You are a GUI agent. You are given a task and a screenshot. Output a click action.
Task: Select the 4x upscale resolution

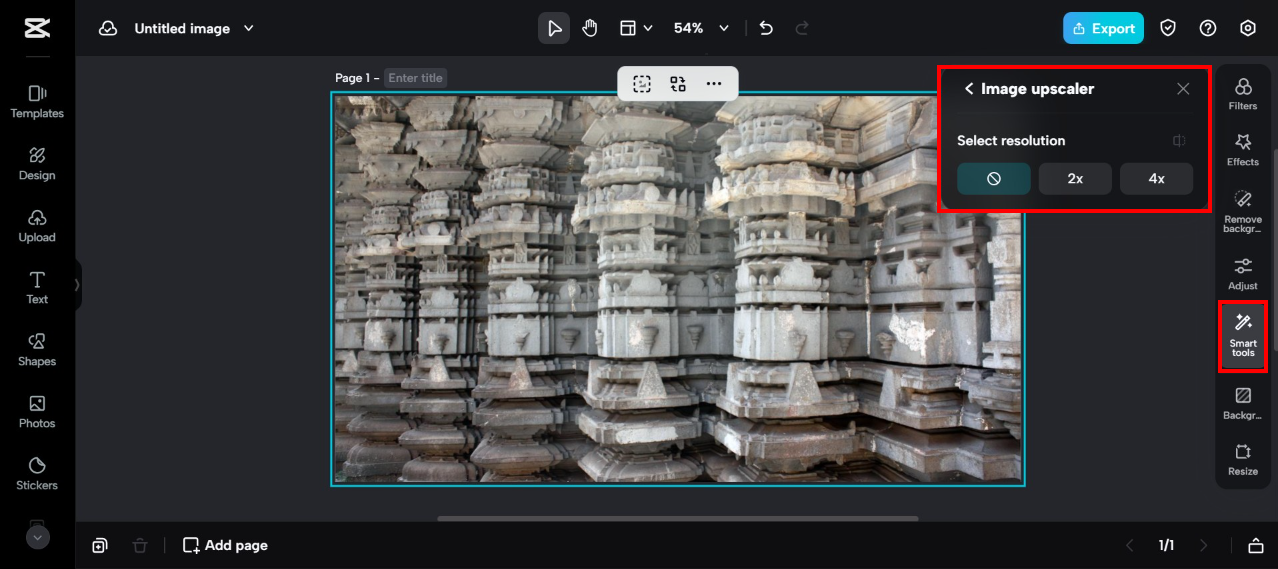click(x=1156, y=179)
